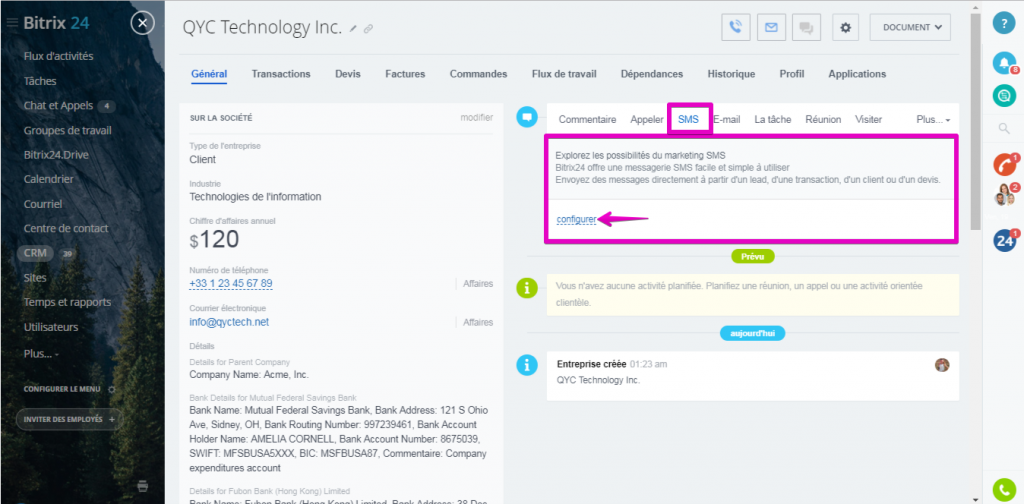Open Tâches in left menu

click(40, 81)
